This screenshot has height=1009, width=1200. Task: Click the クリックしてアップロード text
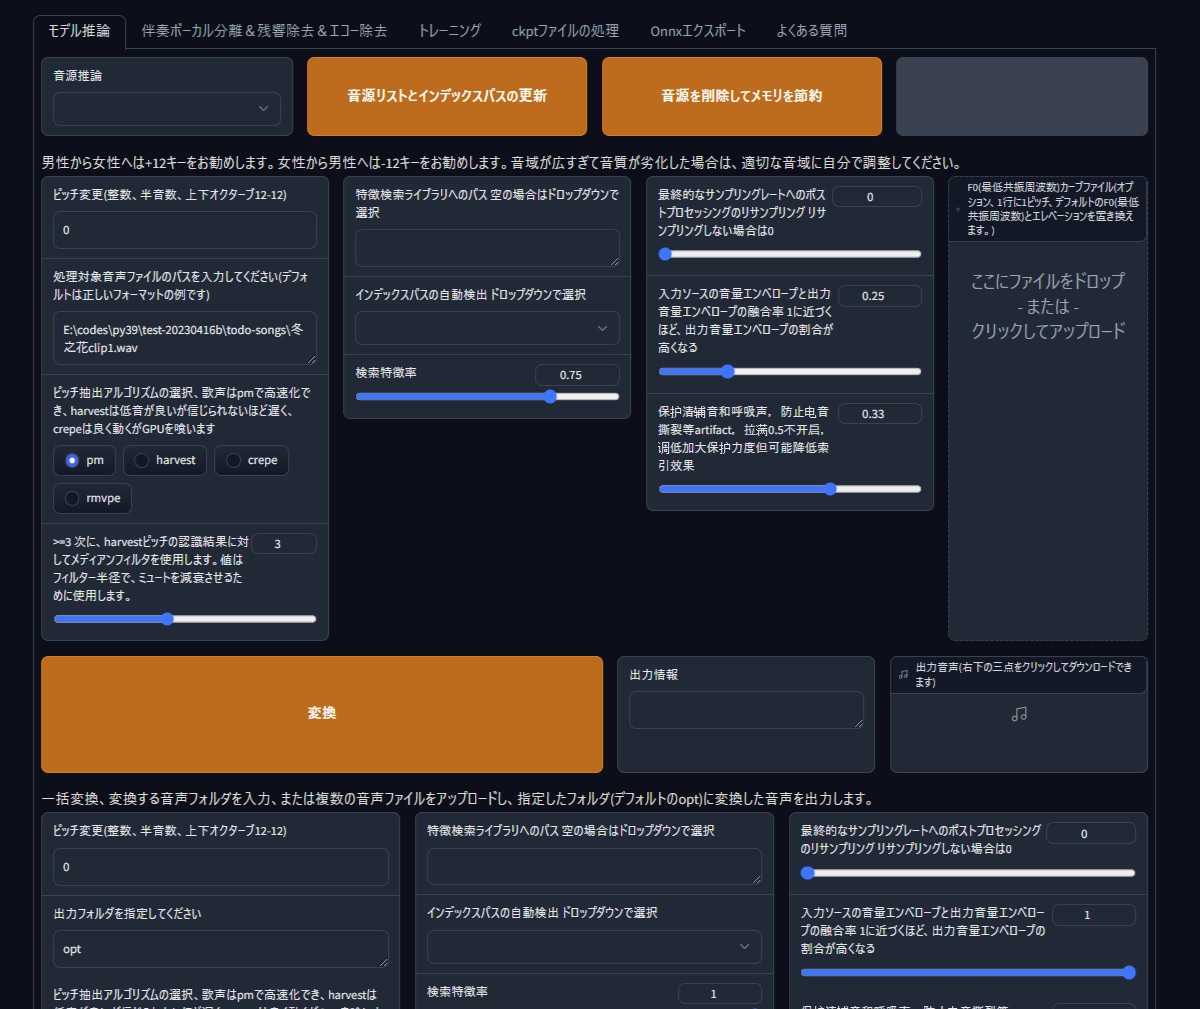click(x=1048, y=331)
